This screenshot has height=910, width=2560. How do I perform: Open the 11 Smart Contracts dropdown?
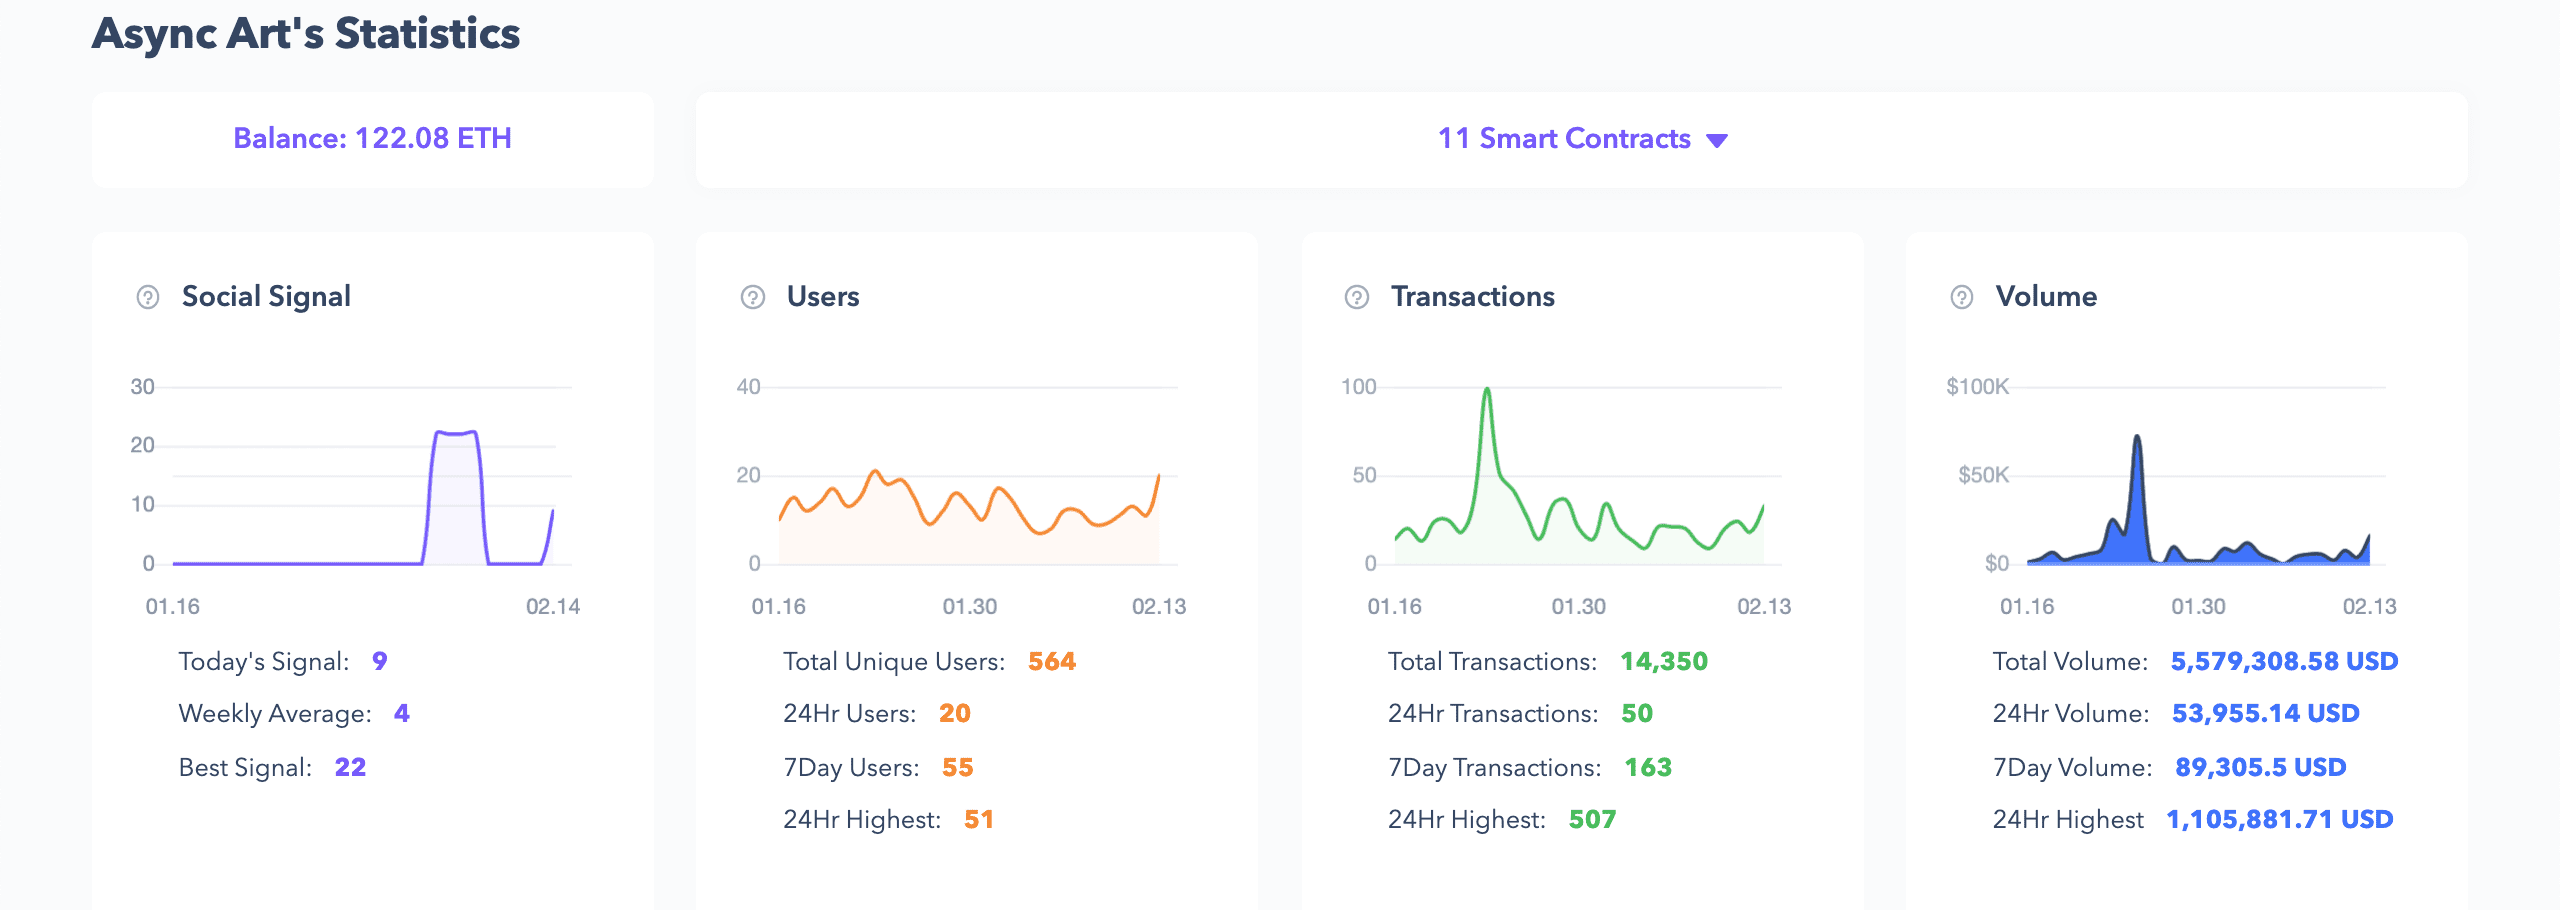[1582, 139]
